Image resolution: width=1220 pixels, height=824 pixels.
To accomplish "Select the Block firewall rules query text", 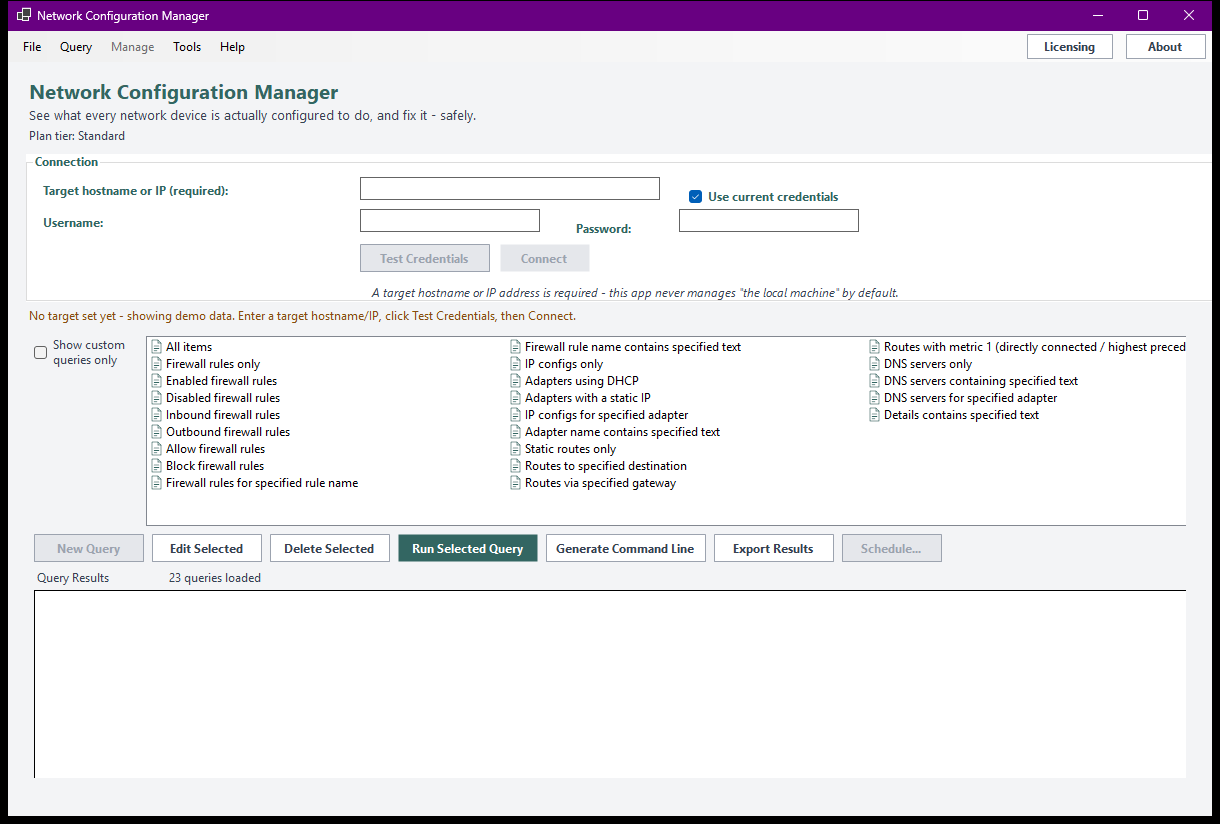I will pyautogui.click(x=215, y=466).
